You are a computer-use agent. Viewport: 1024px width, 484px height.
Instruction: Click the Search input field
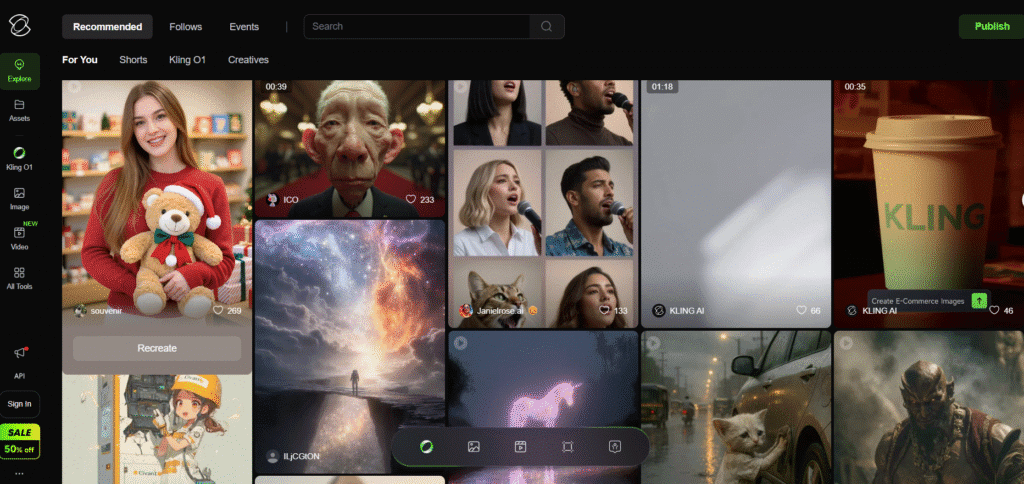pyautogui.click(x=420, y=27)
